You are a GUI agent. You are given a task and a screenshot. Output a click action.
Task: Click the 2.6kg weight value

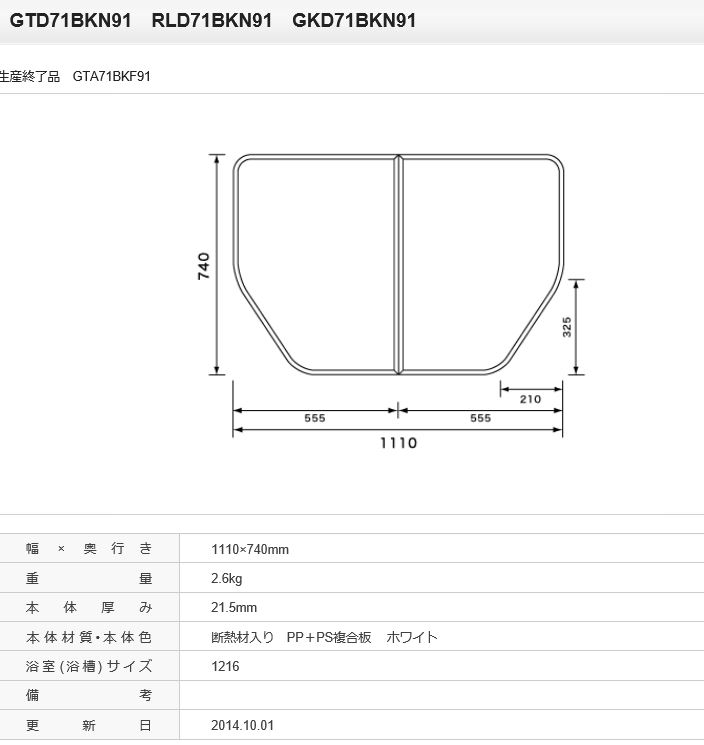[x=227, y=578]
